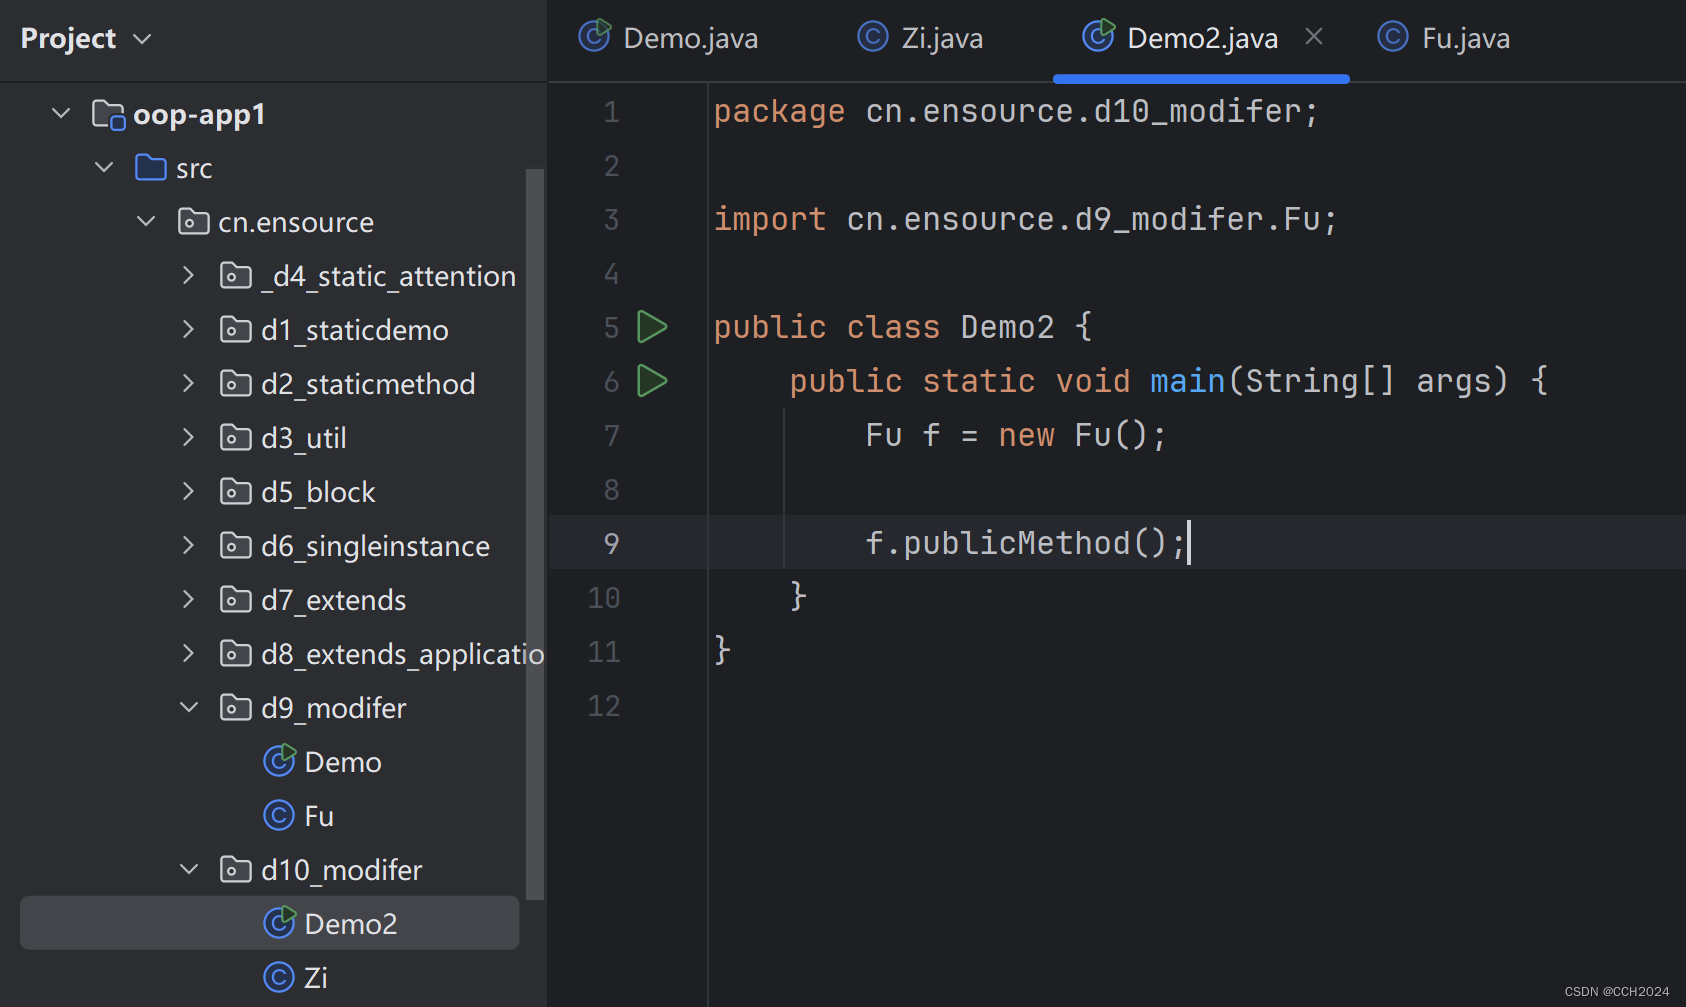Click the 'main' method name in code
1686x1007 pixels.
coord(1187,381)
